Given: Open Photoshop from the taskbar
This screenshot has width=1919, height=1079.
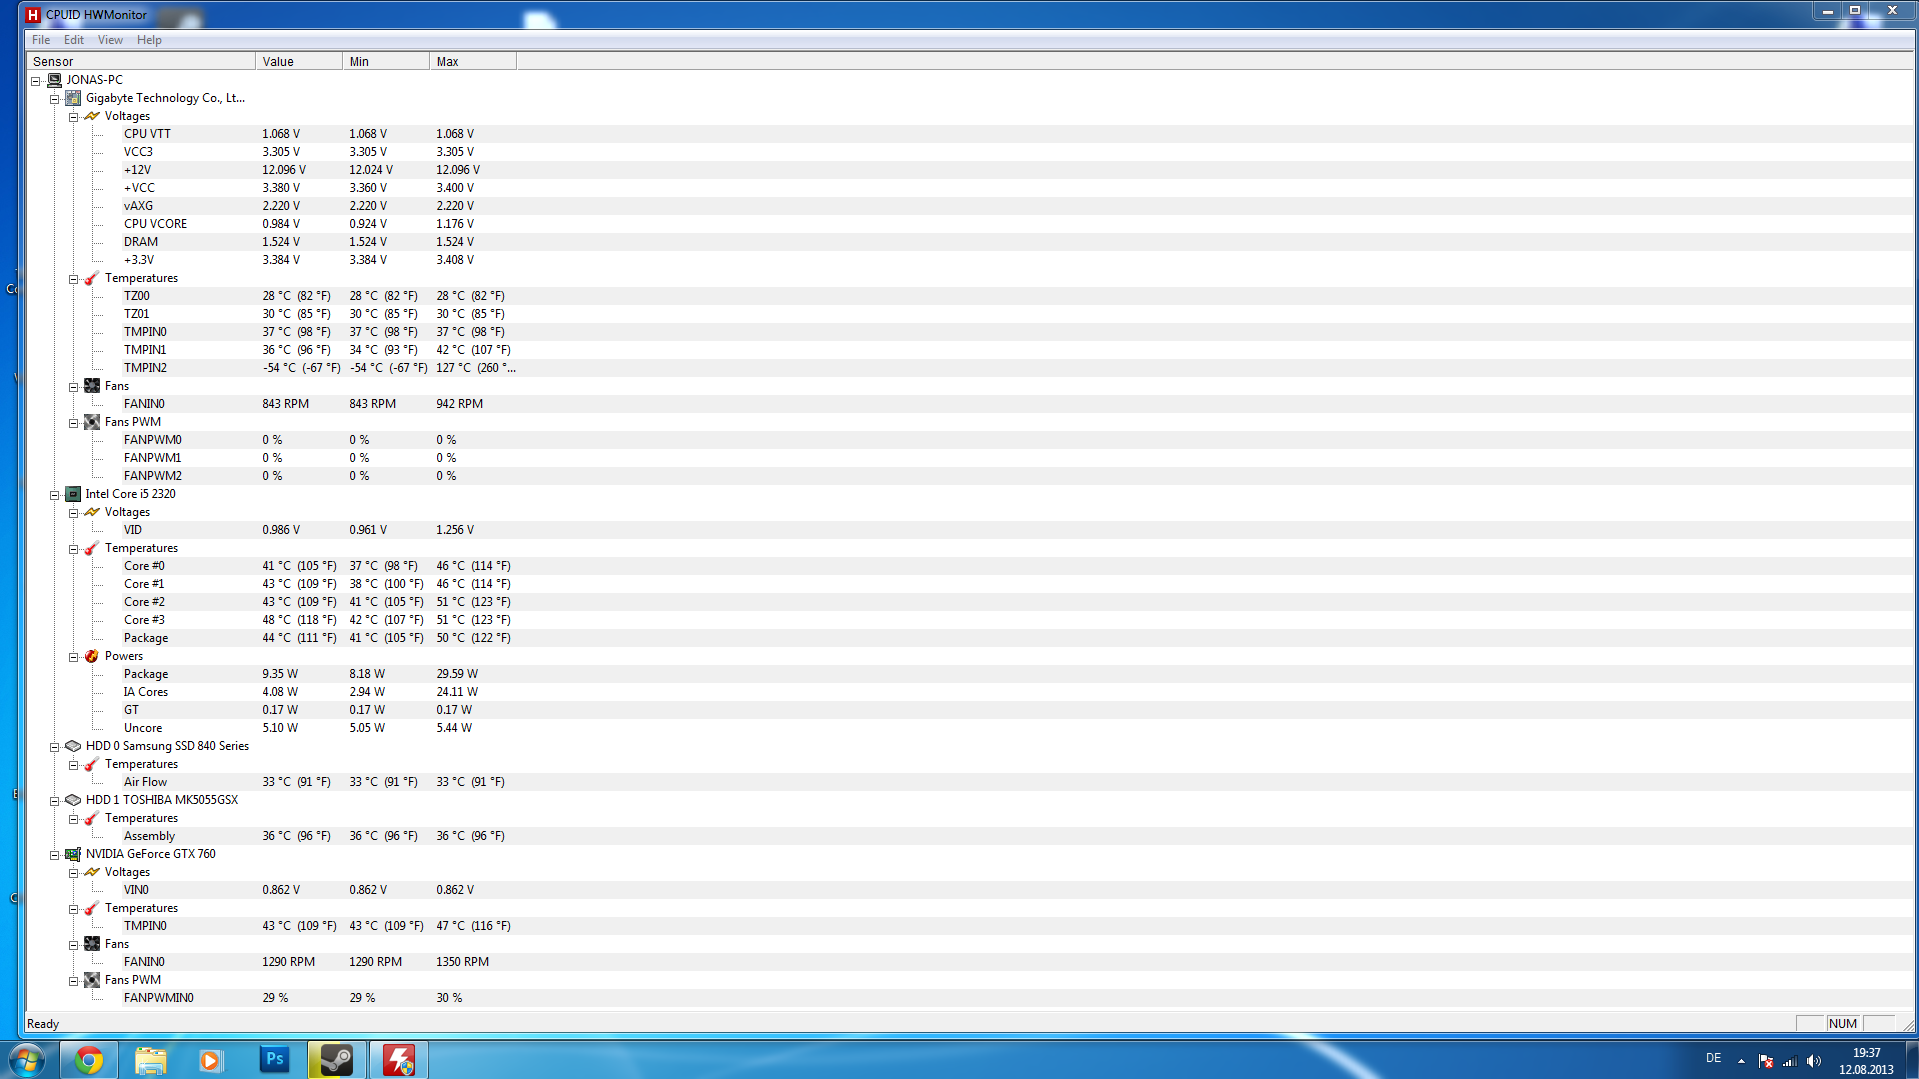Looking at the screenshot, I should coord(274,1060).
